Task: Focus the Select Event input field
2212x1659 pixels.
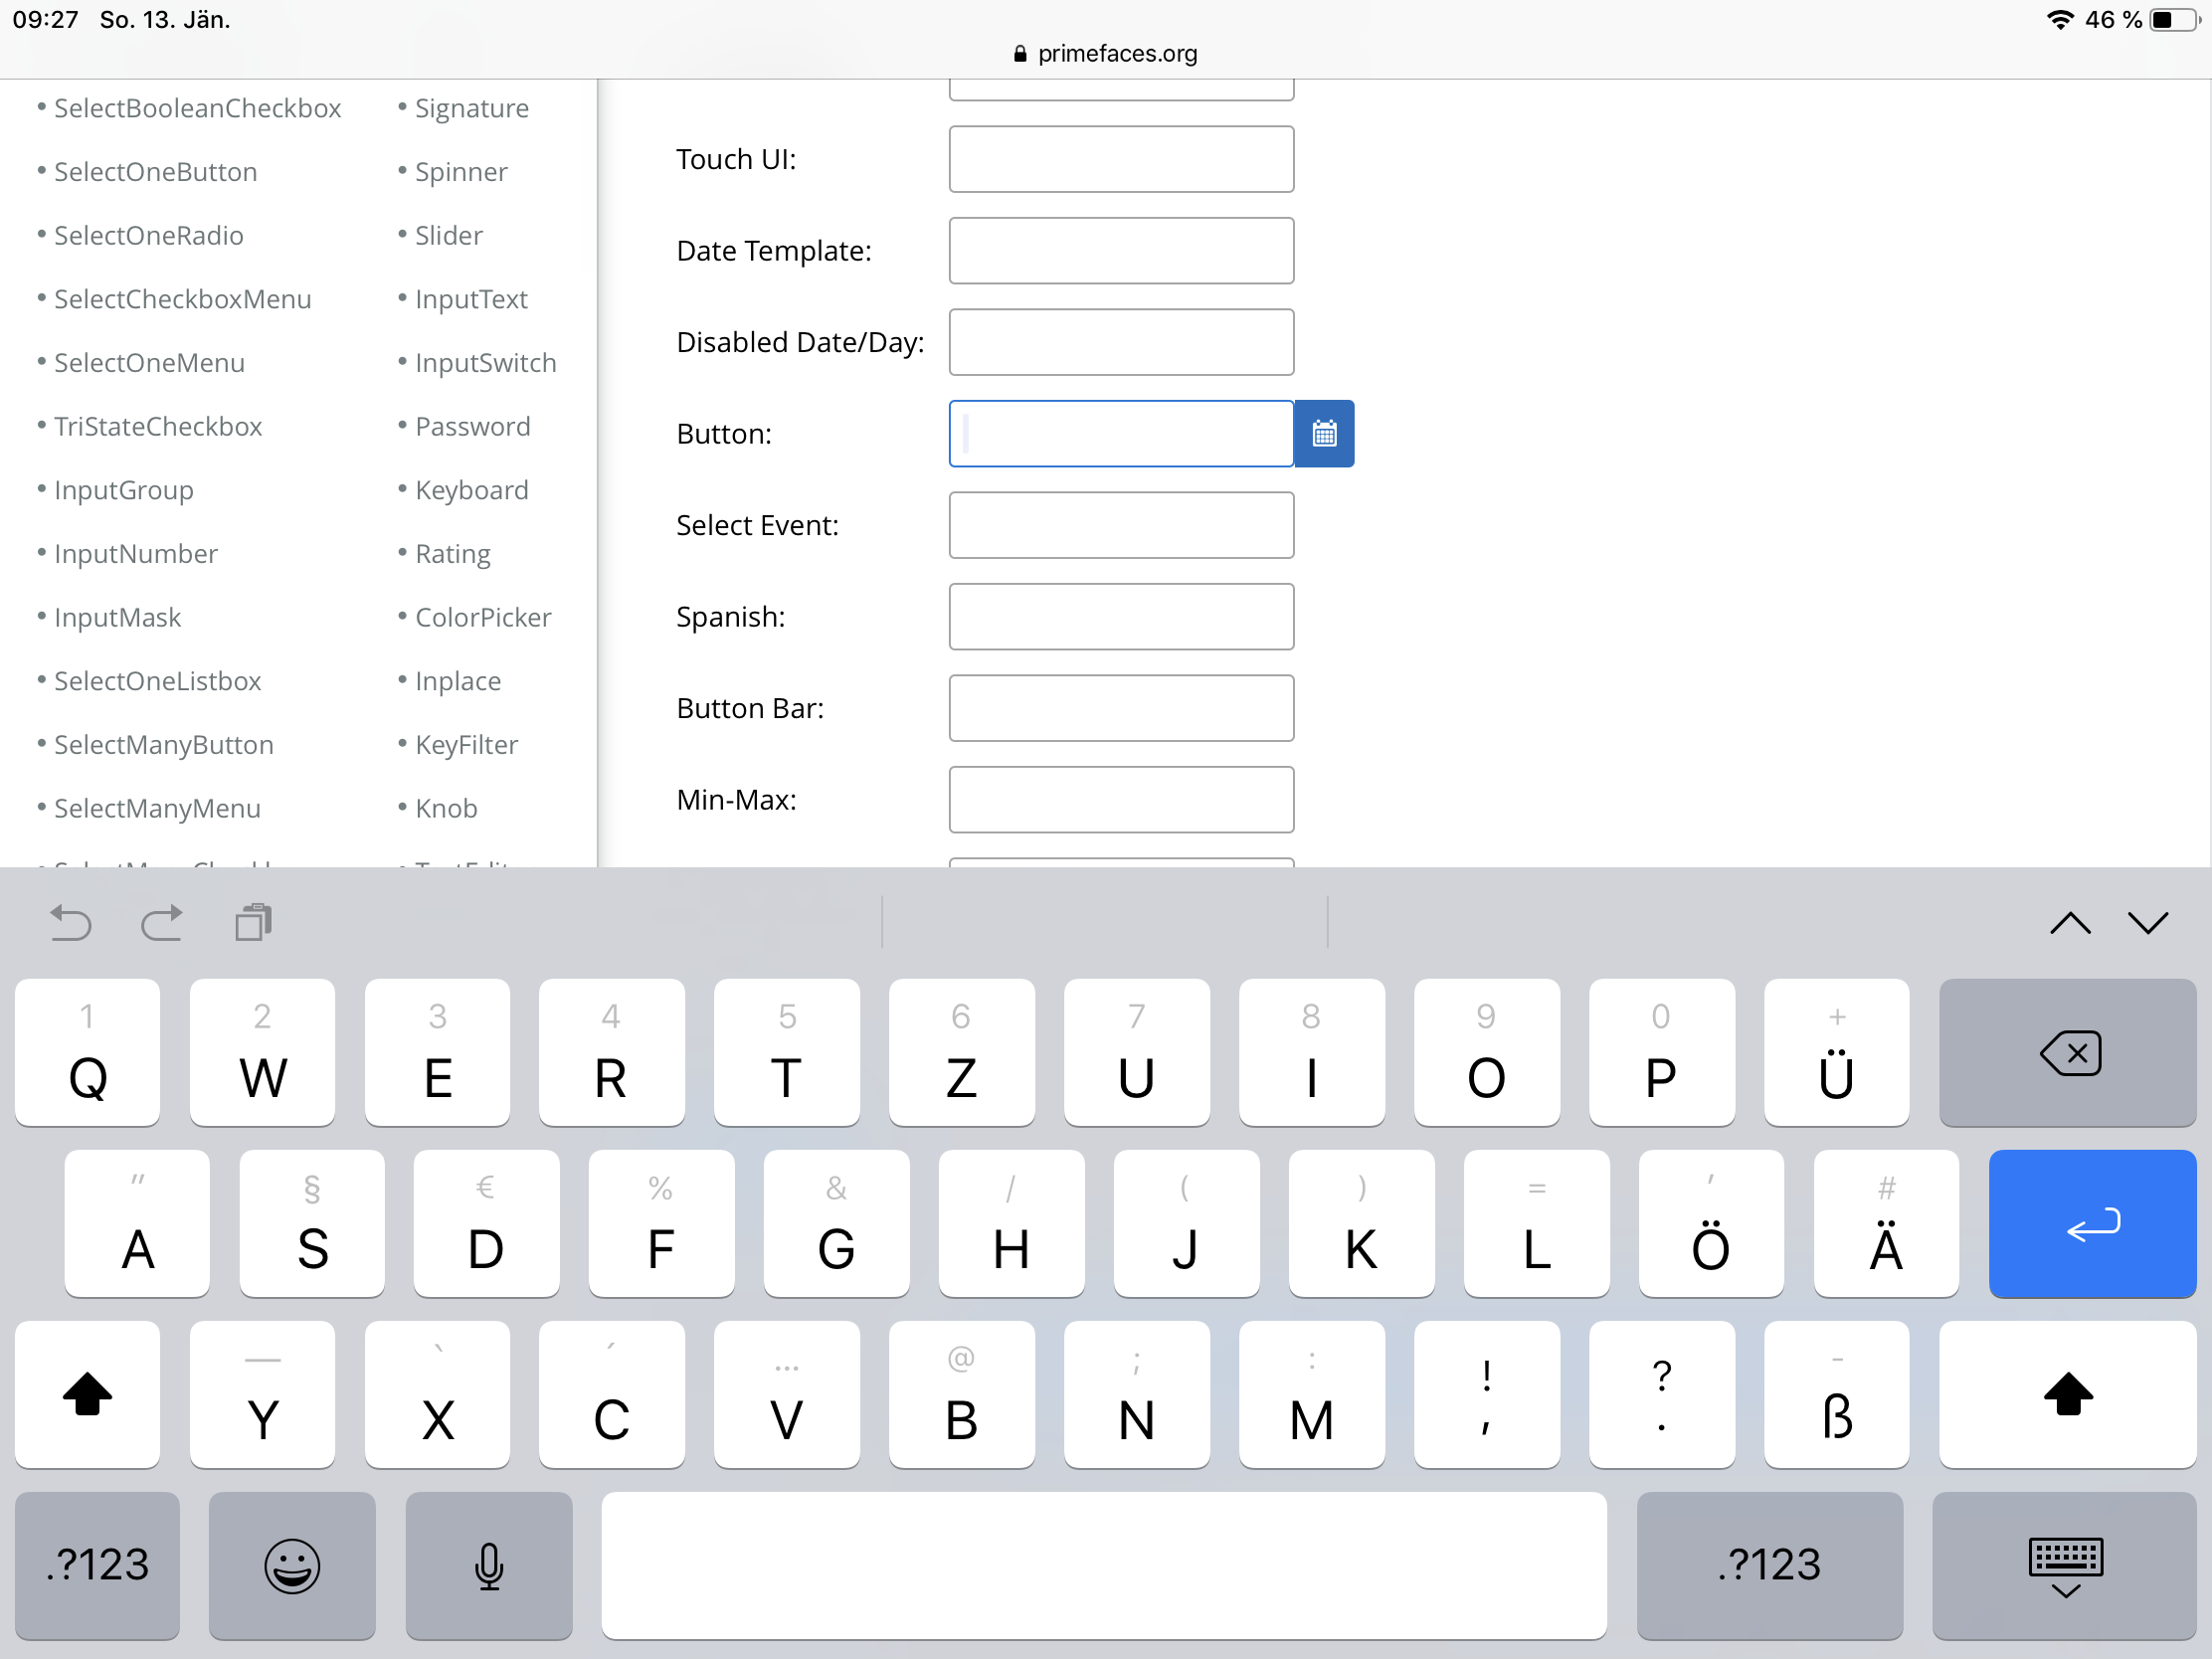Action: pos(1121,525)
